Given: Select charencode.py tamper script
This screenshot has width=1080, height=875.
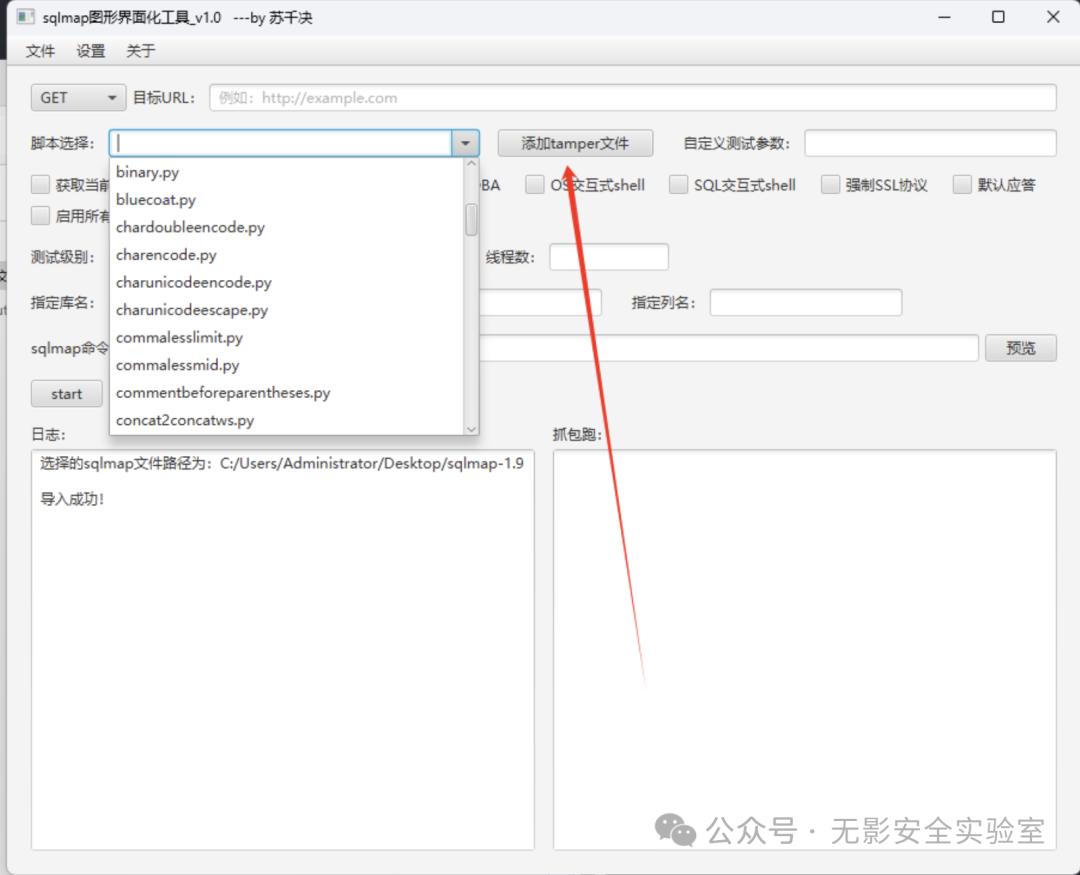Looking at the screenshot, I should click(287, 255).
